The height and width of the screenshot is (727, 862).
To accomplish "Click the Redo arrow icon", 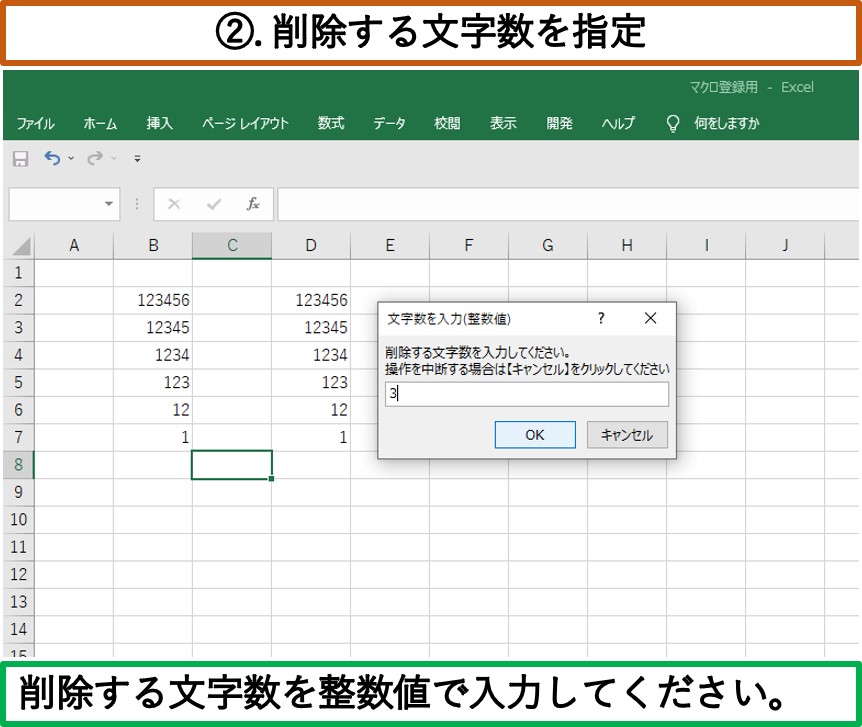I will (x=95, y=159).
